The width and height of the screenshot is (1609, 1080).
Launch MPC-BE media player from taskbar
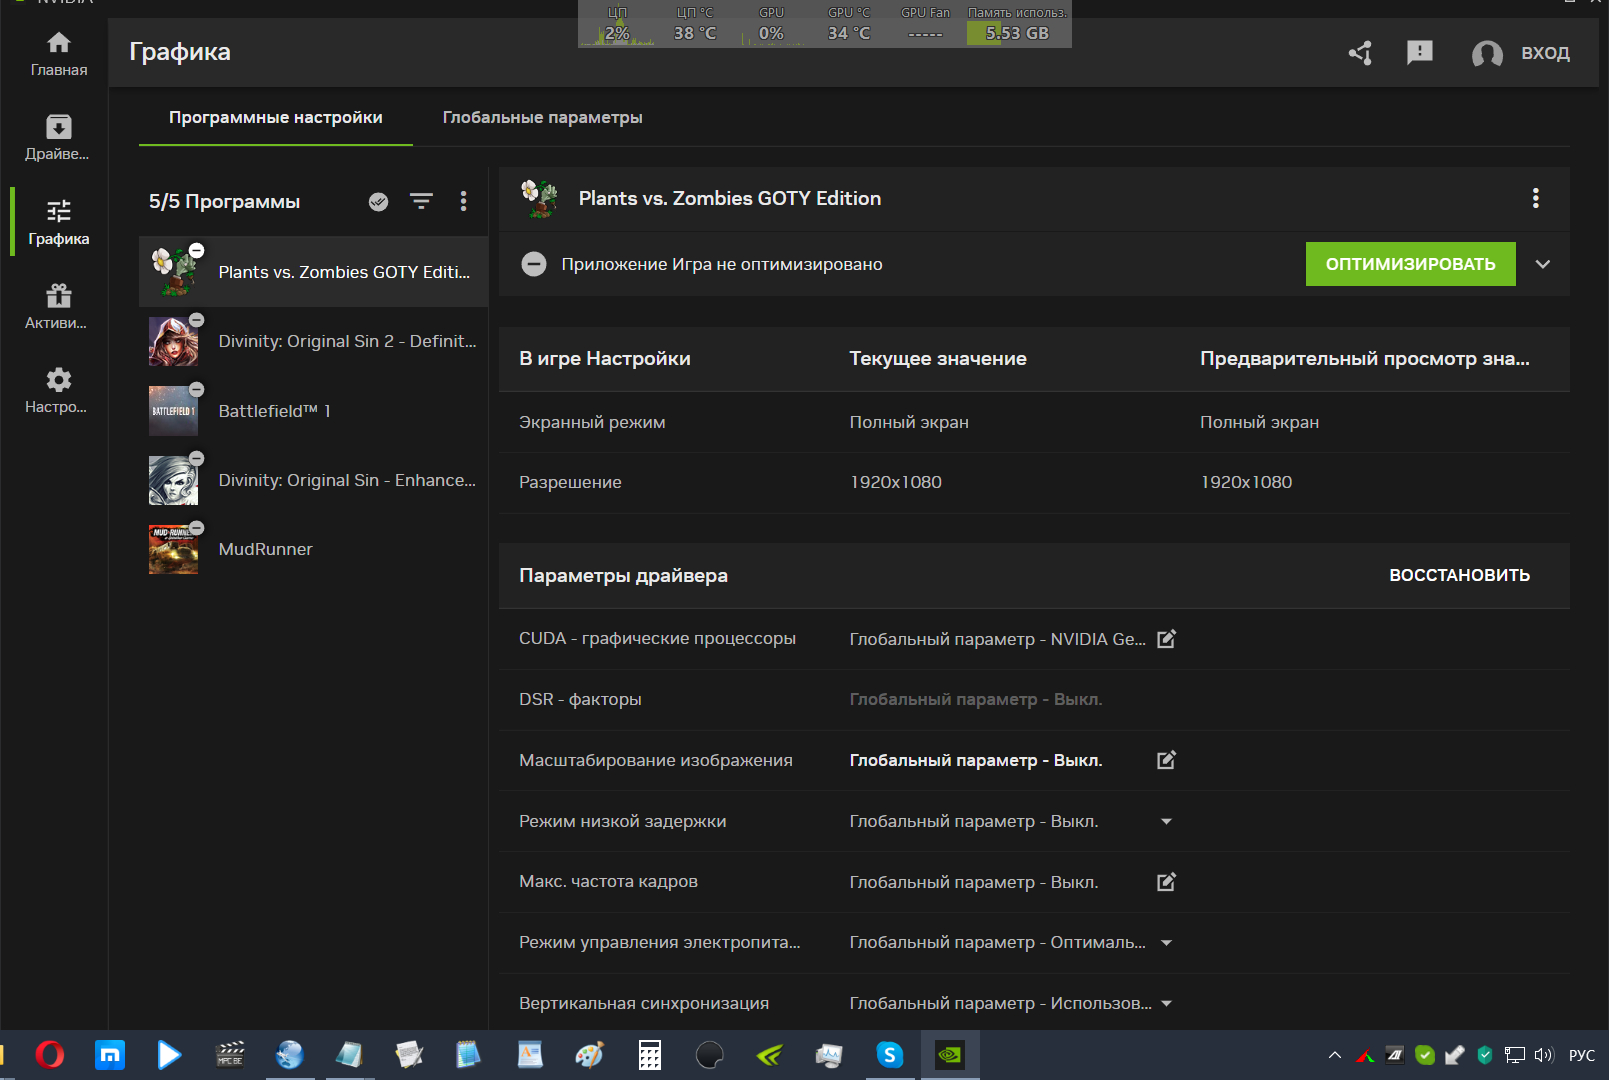click(230, 1055)
